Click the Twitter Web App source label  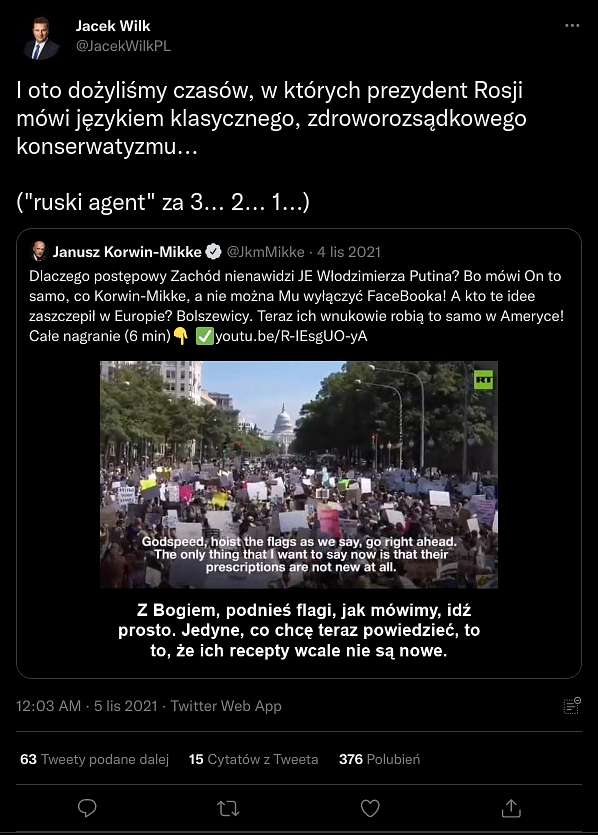click(x=226, y=706)
